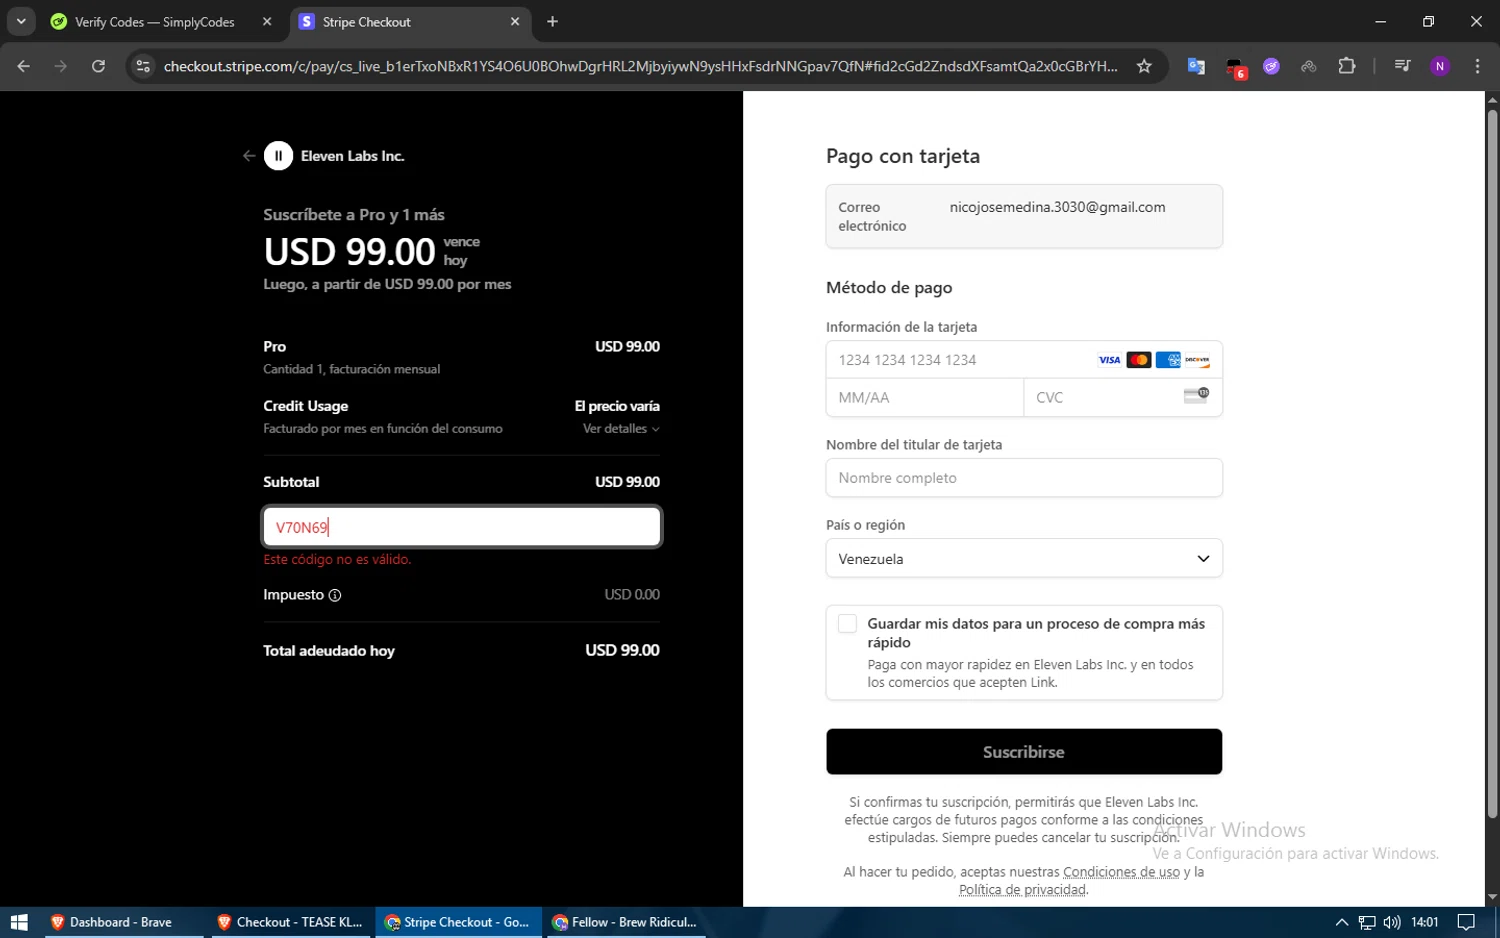Open the Chrome three-dot menu
This screenshot has height=938, width=1500.
[1477, 66]
